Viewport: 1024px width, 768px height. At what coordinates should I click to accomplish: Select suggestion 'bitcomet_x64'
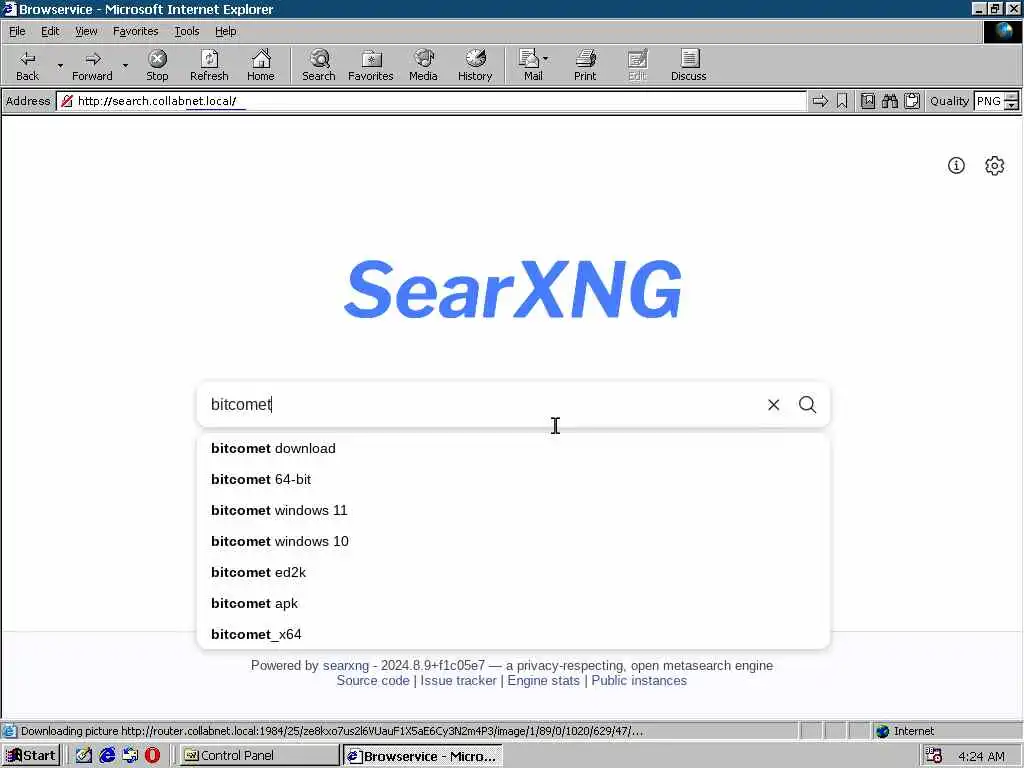click(513, 634)
